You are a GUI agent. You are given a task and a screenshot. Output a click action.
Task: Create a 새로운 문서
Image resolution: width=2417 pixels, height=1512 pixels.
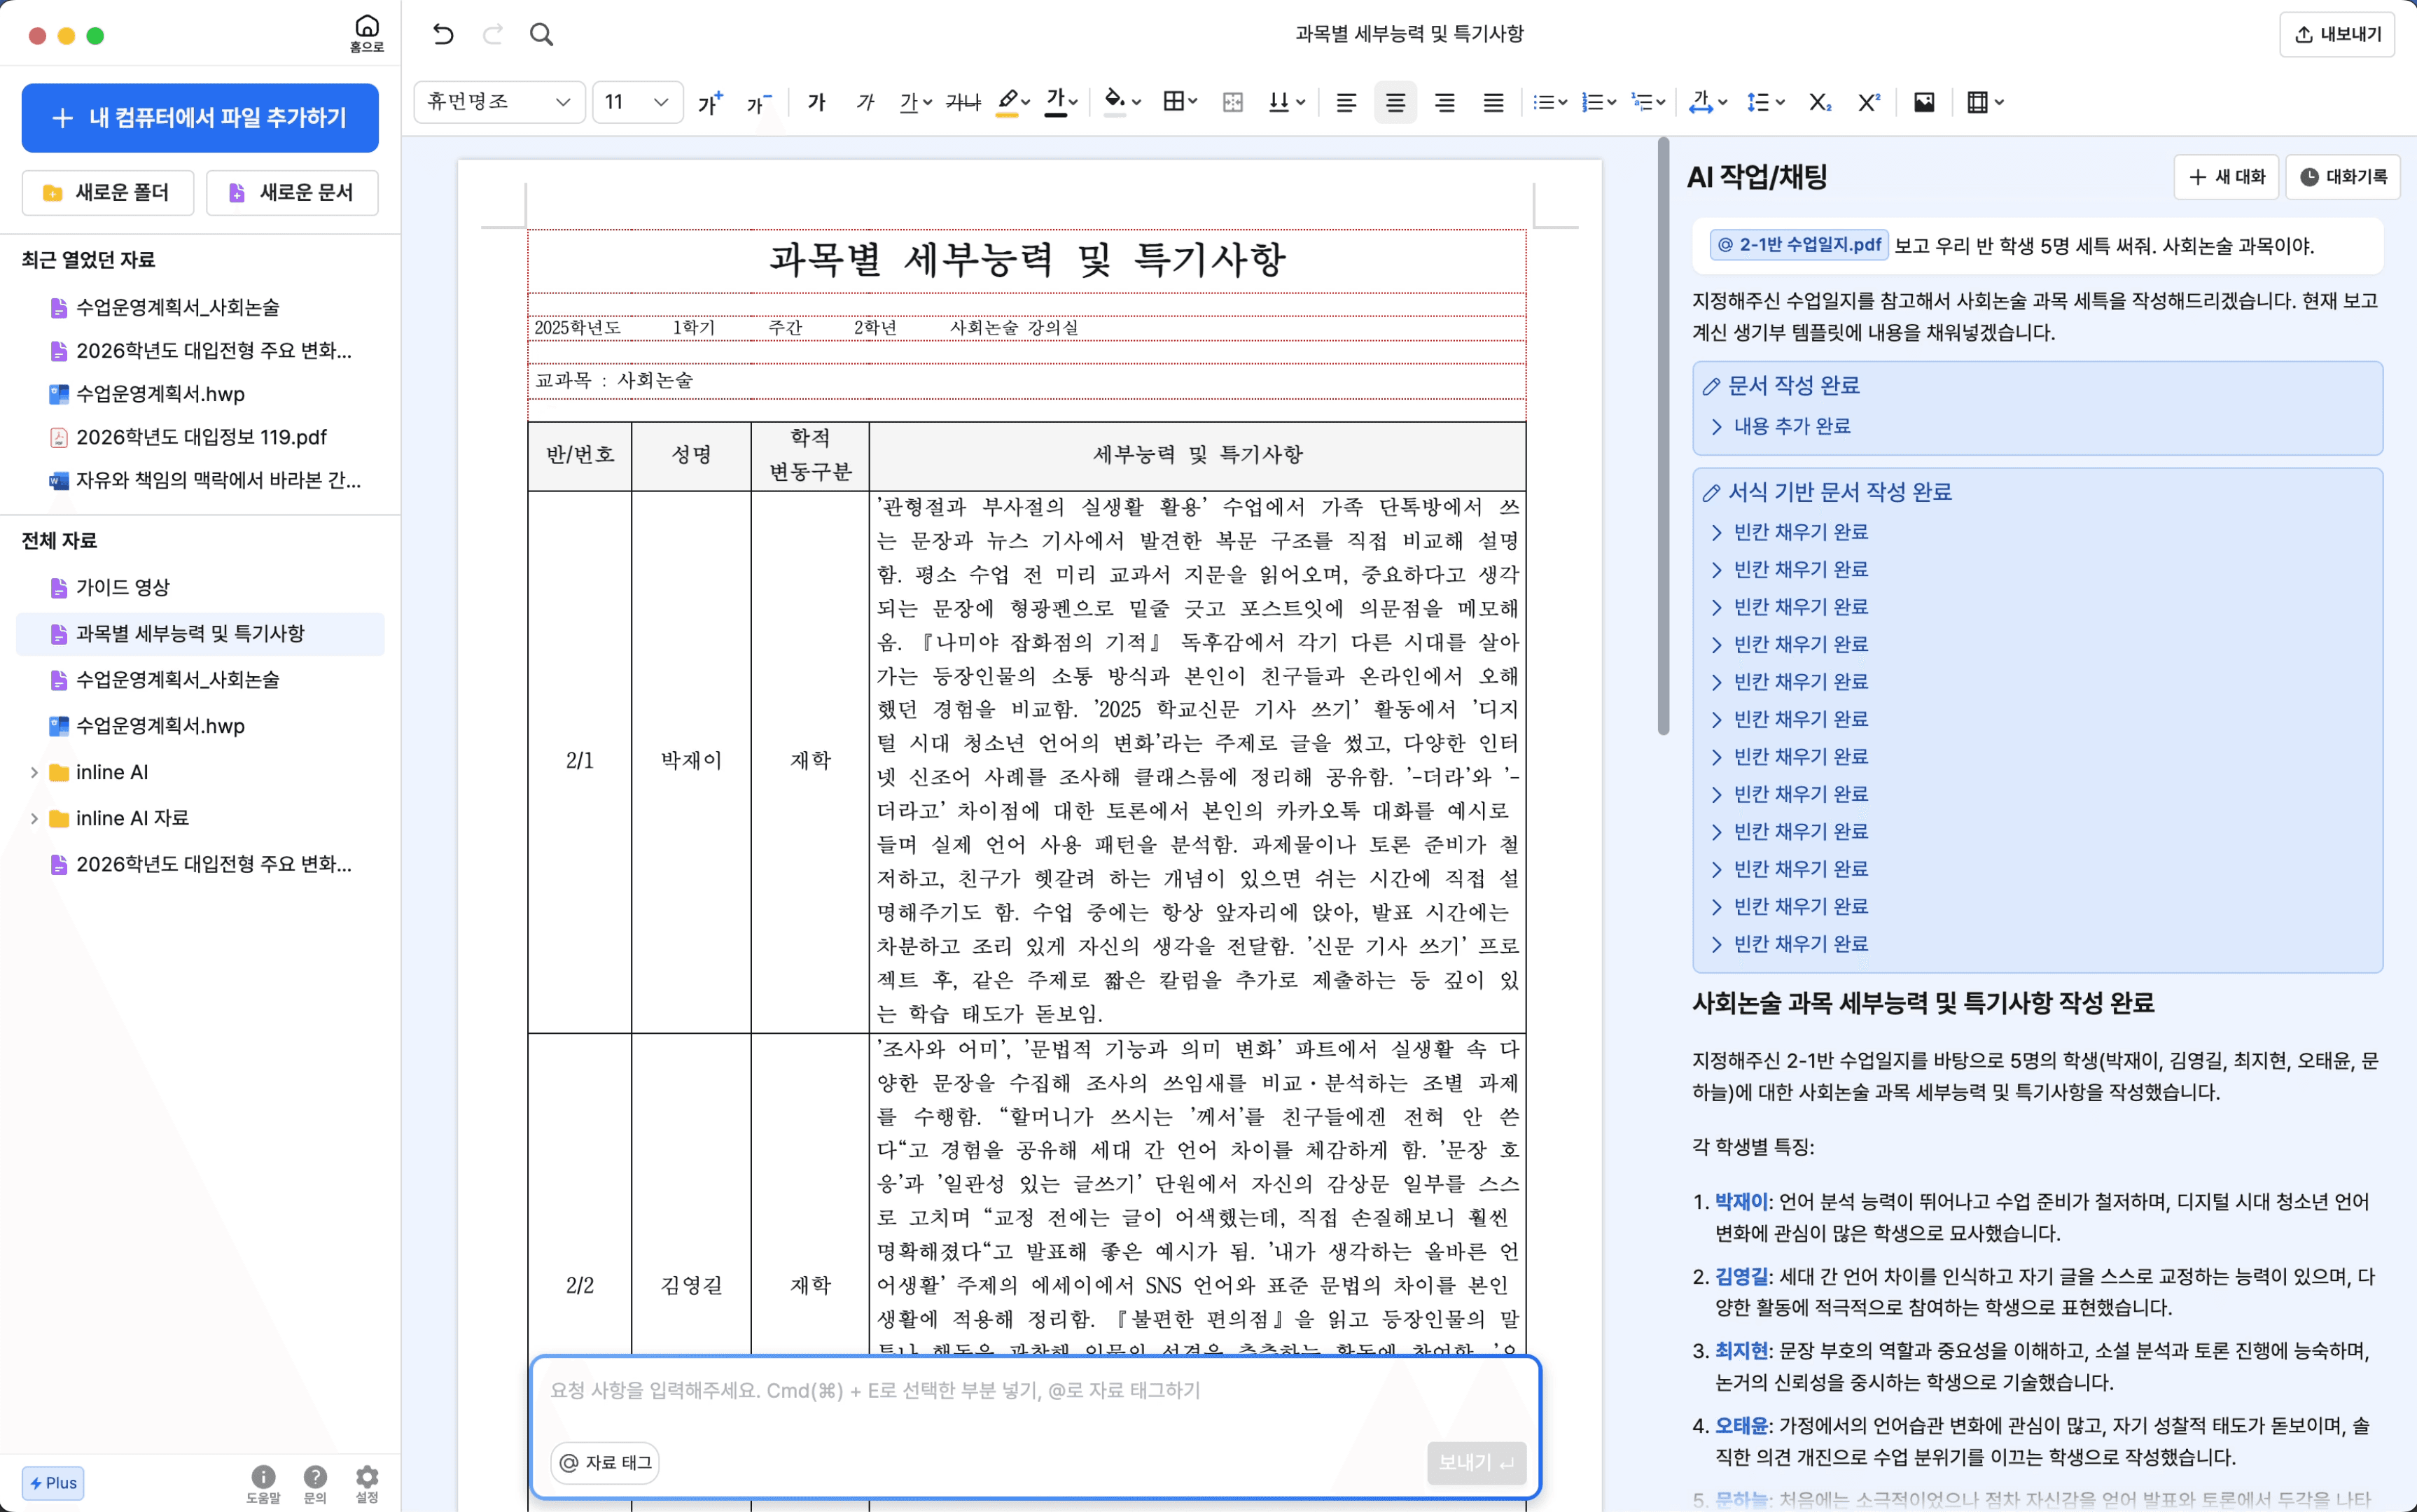292,193
